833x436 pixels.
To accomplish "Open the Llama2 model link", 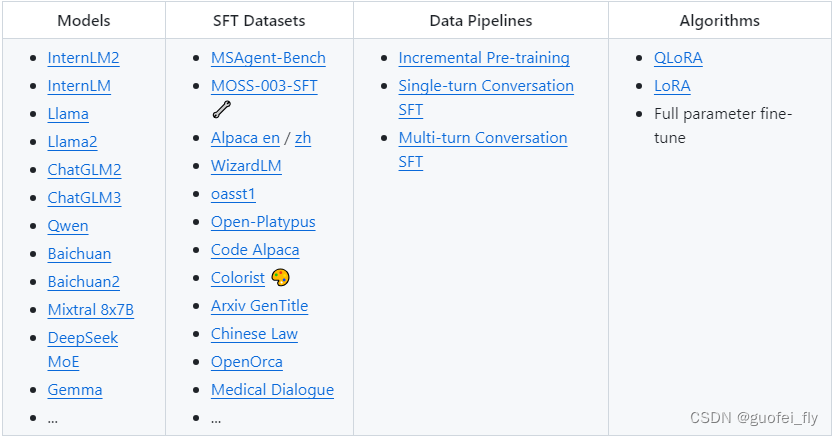I will click(x=72, y=142).
